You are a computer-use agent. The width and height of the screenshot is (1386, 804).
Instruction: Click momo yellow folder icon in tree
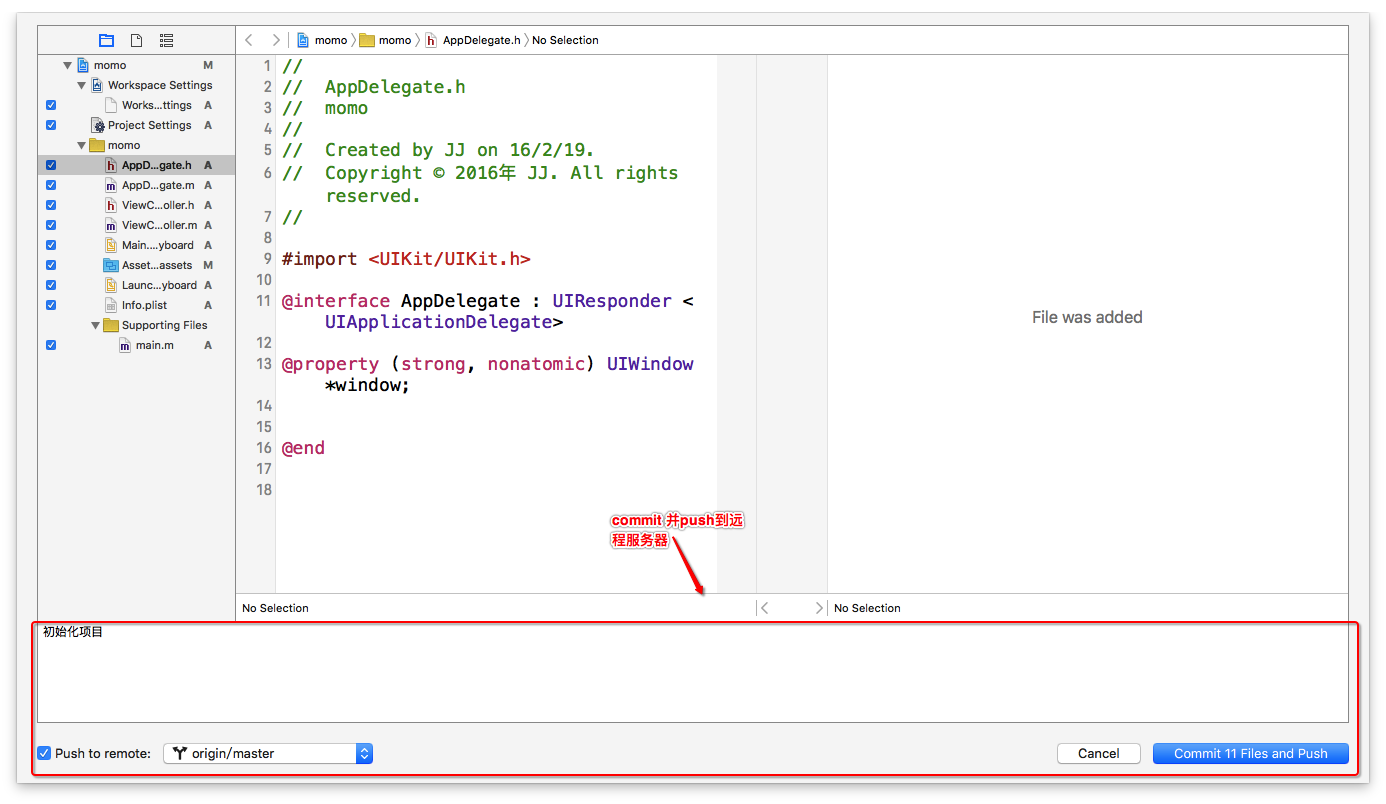pos(97,145)
